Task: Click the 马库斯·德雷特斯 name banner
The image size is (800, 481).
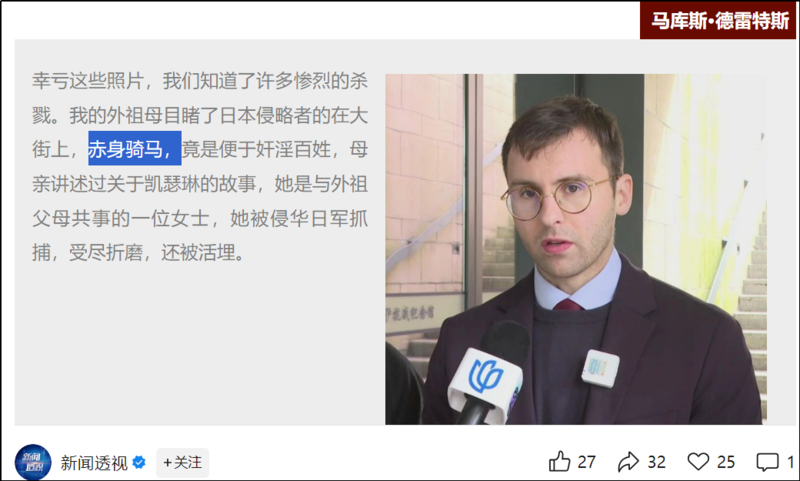Action: pyautogui.click(x=720, y=20)
